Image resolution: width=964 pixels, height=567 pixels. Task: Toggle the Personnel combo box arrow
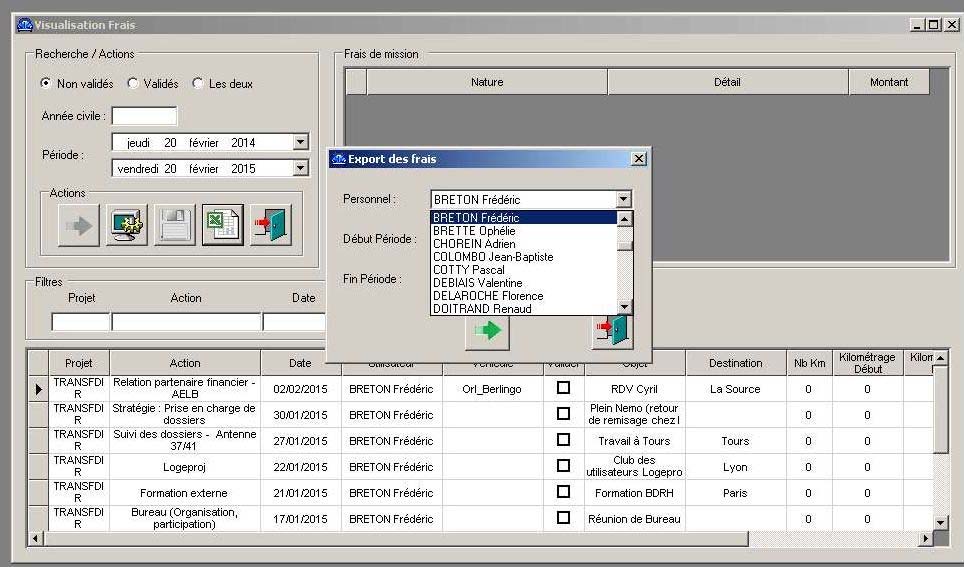point(624,200)
